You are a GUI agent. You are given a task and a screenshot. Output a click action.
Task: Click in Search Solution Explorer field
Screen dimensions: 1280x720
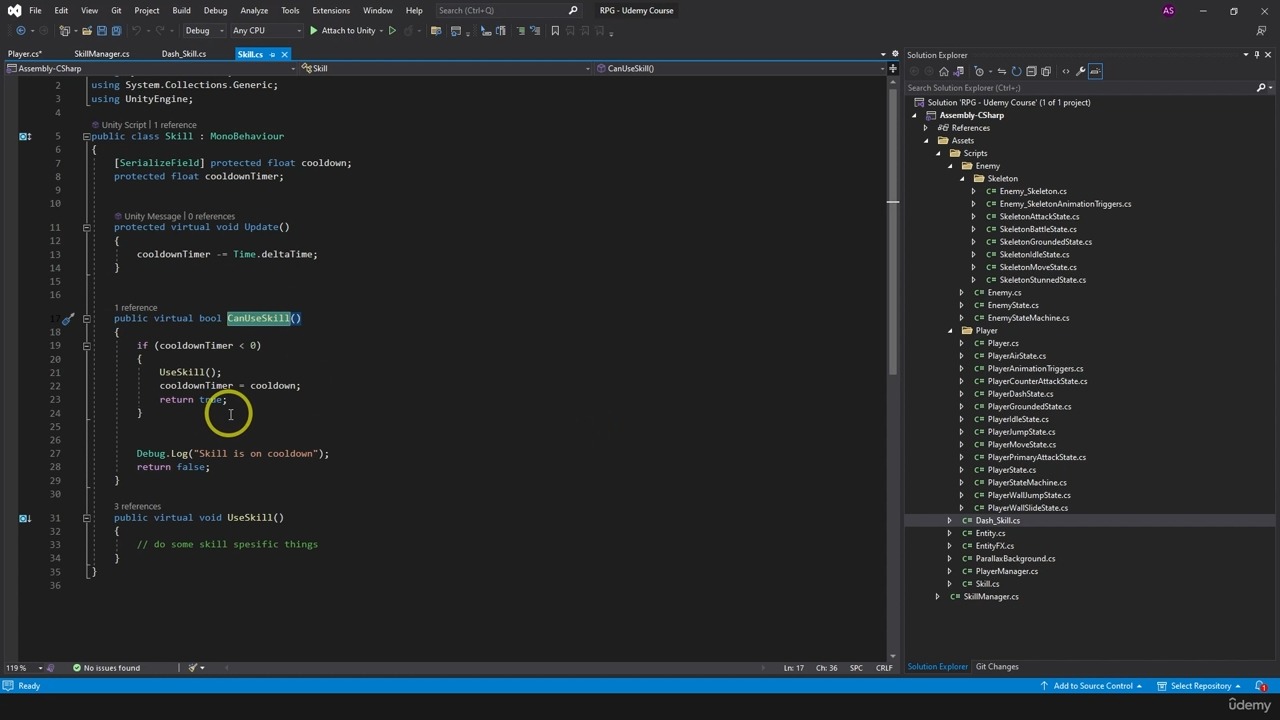1080,88
